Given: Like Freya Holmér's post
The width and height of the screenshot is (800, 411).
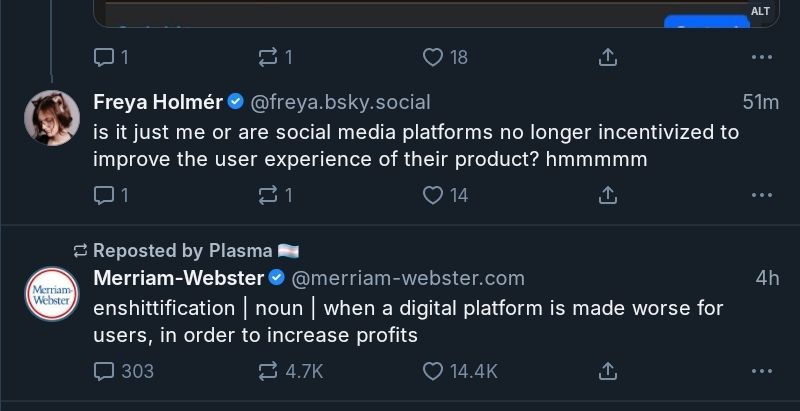Looking at the screenshot, I should coord(433,196).
